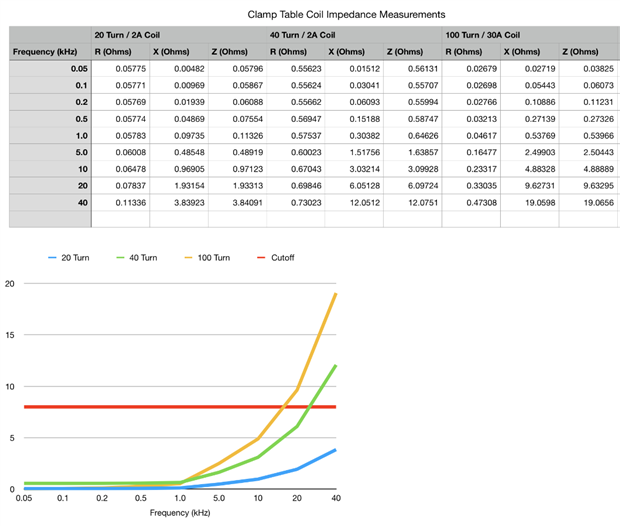Select cell with value 1.51756
The height and width of the screenshot is (526, 620).
click(x=354, y=152)
